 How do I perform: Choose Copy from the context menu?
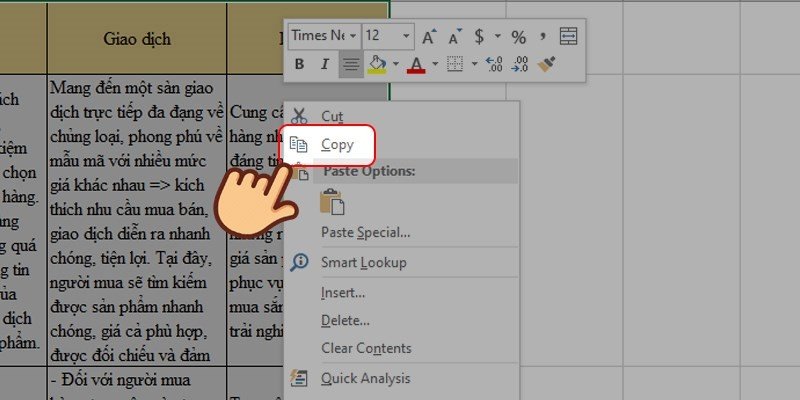(x=337, y=145)
